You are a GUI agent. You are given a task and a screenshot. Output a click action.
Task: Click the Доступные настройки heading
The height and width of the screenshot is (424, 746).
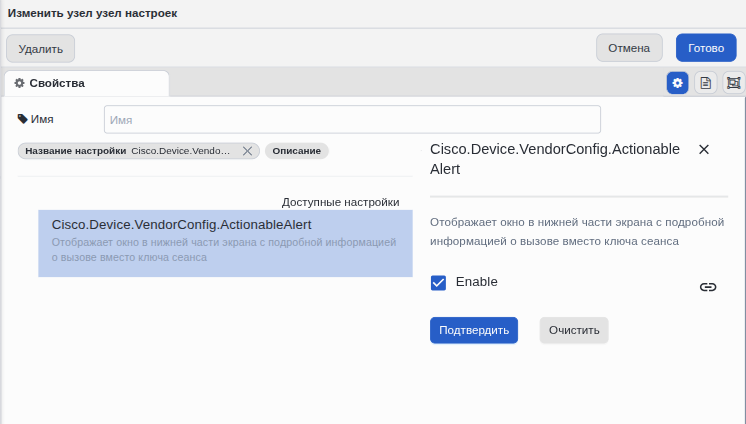tap(340, 202)
